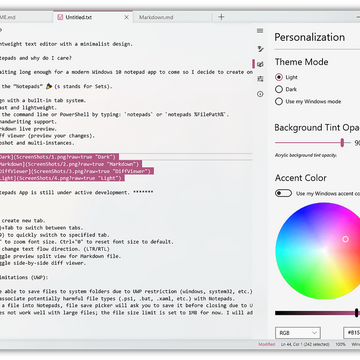
Task: Close the Untitled.txt tab
Action: tap(126, 17)
